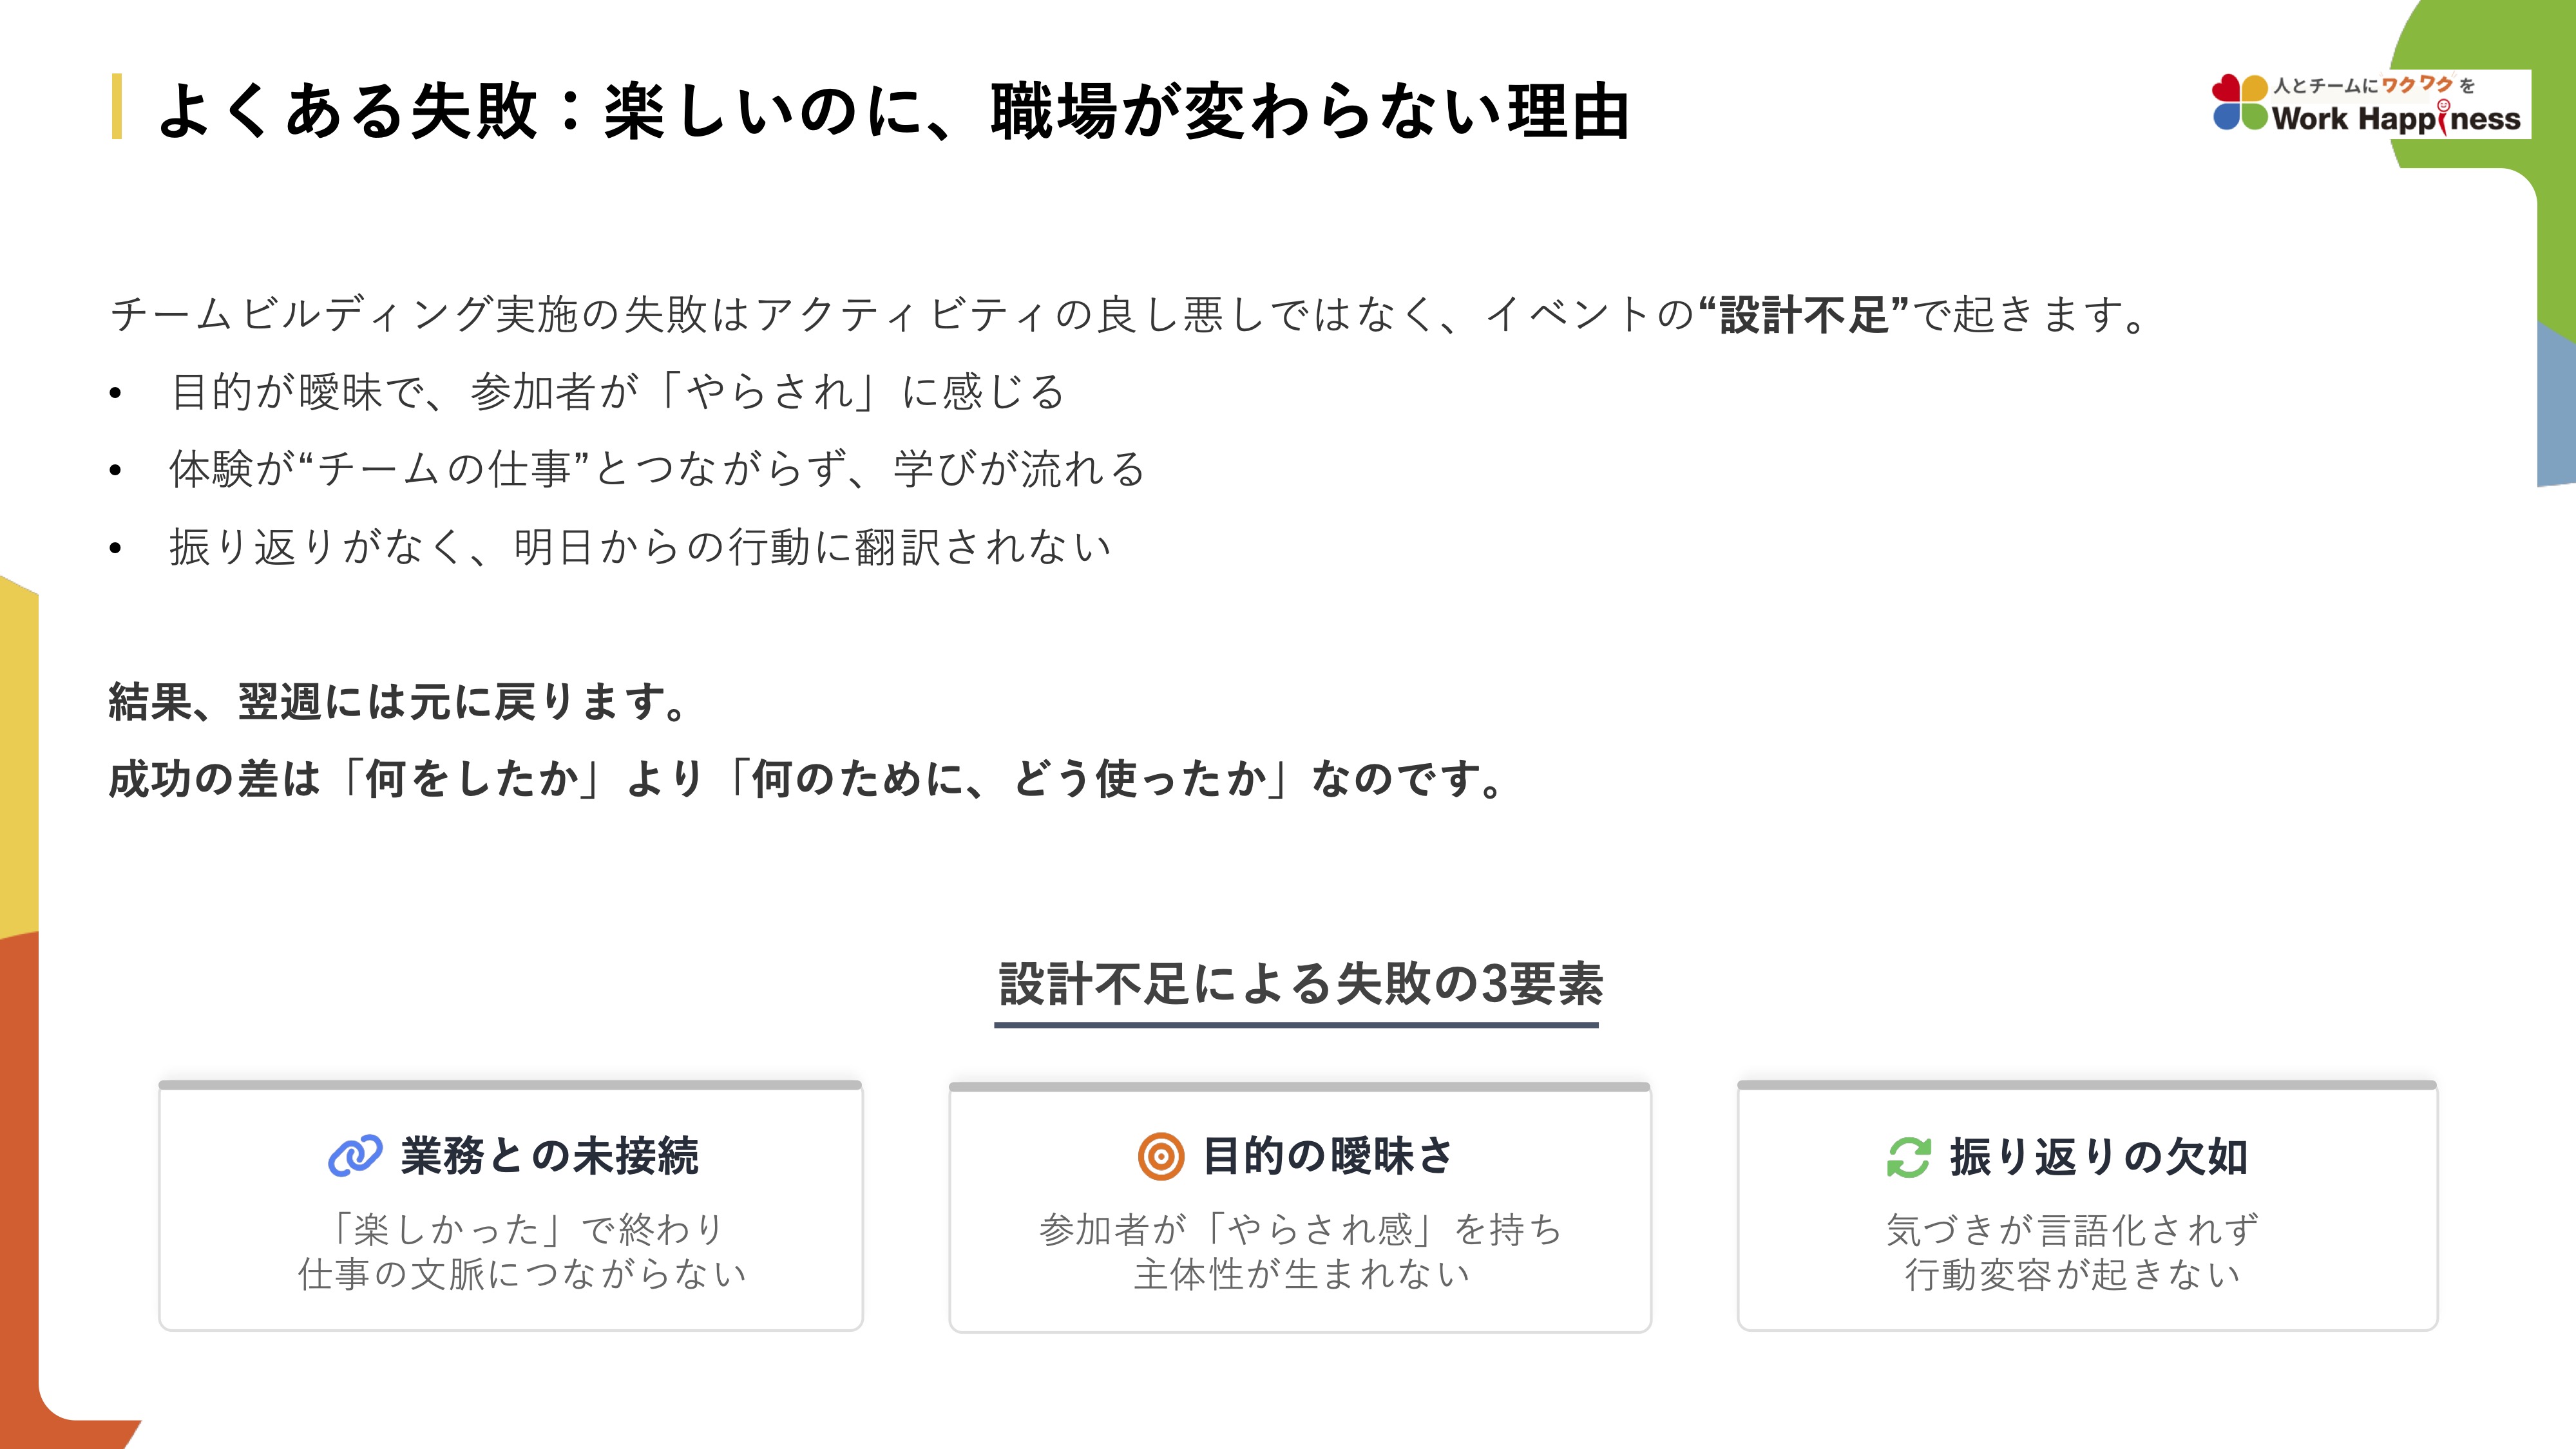Click the 目的の曖昧さ card heading
Screen dimensions: 2576x1449
point(1327,1156)
